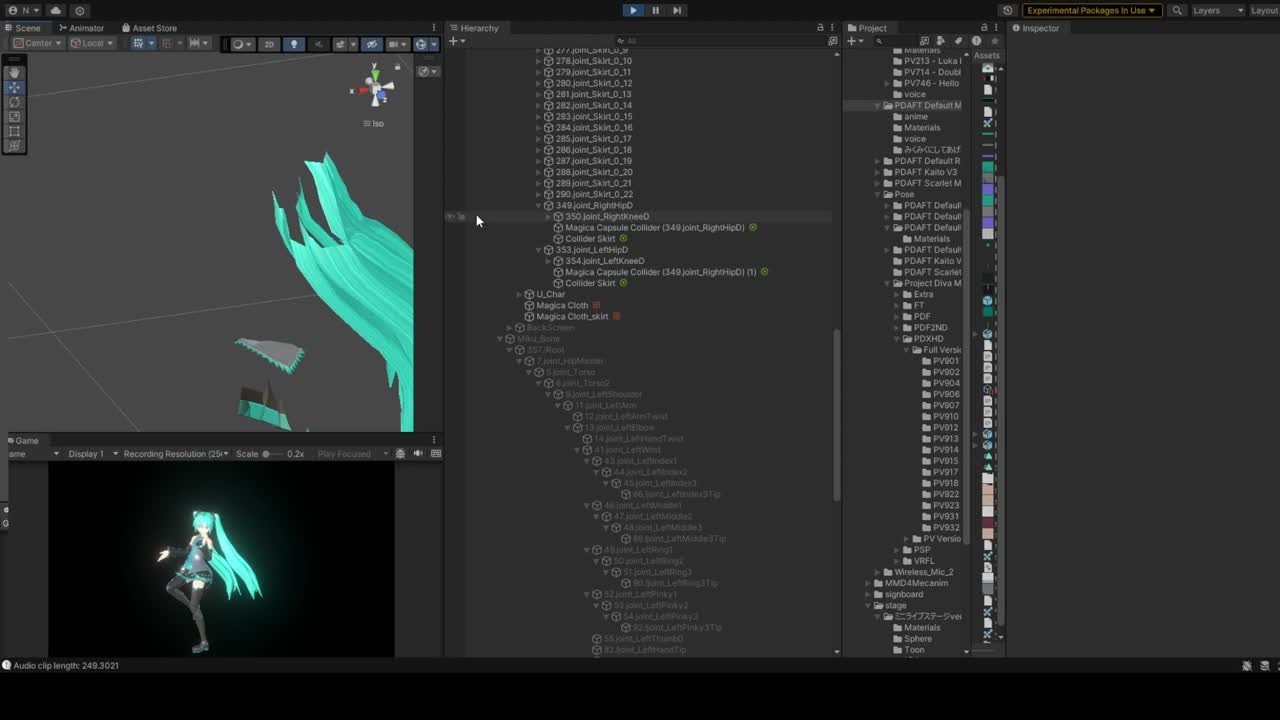Select Magica Cloth_skirt in Hierarchy
Image resolution: width=1280 pixels, height=720 pixels.
click(572, 317)
